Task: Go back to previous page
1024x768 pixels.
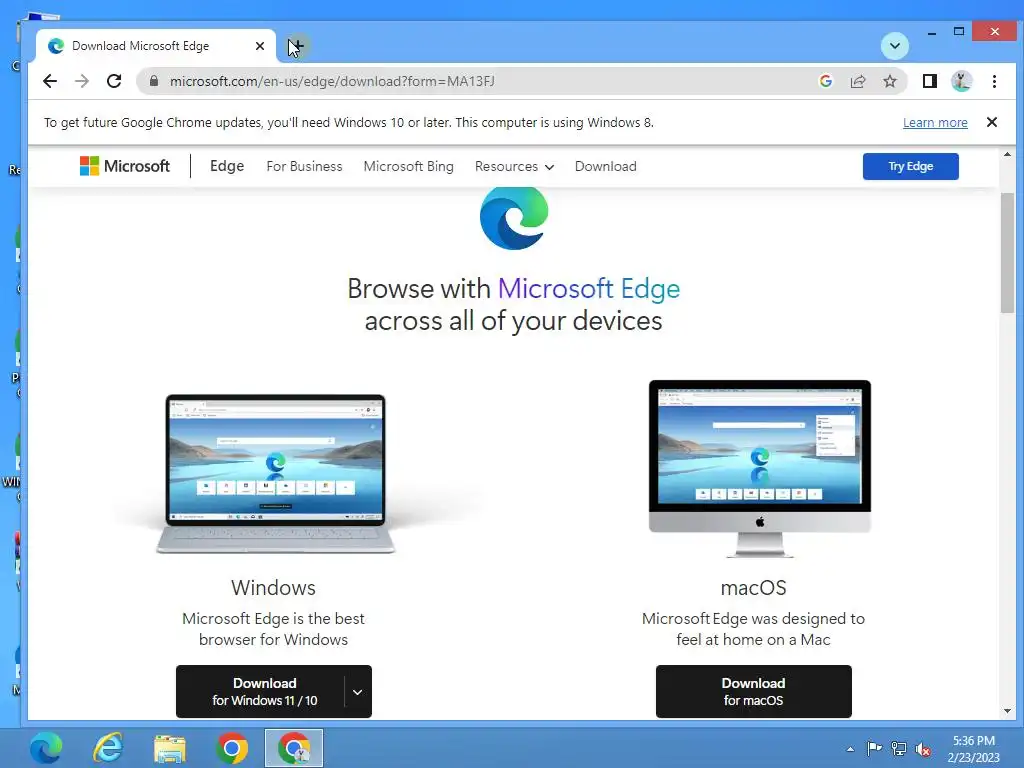Action: [50, 81]
